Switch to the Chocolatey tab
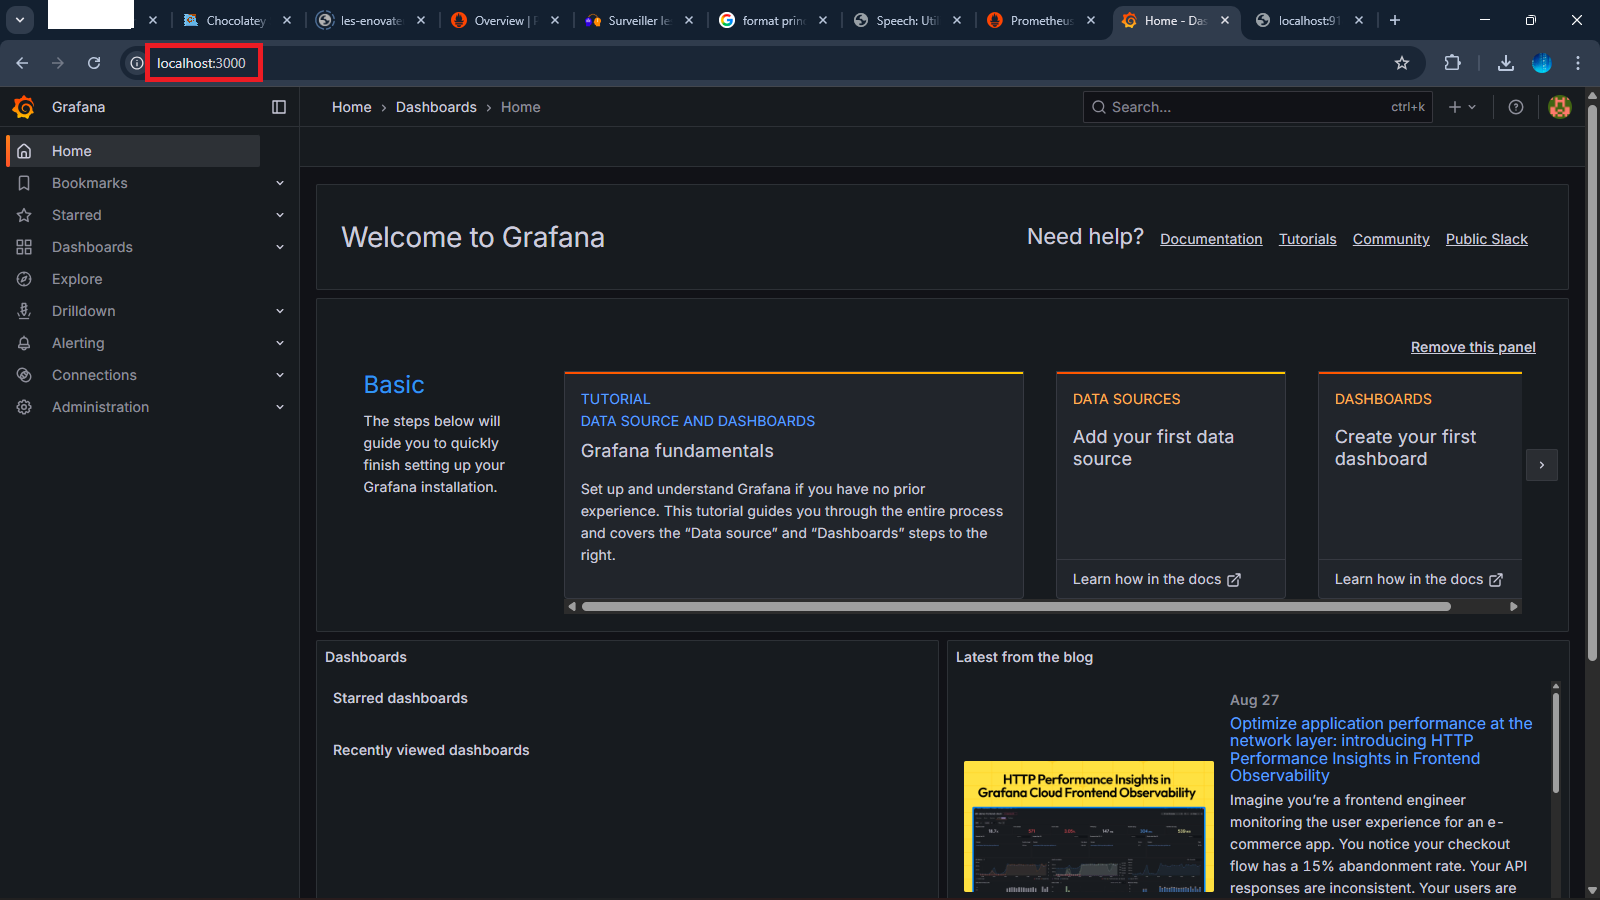Screen dimensions: 1600x900 (x=236, y=20)
